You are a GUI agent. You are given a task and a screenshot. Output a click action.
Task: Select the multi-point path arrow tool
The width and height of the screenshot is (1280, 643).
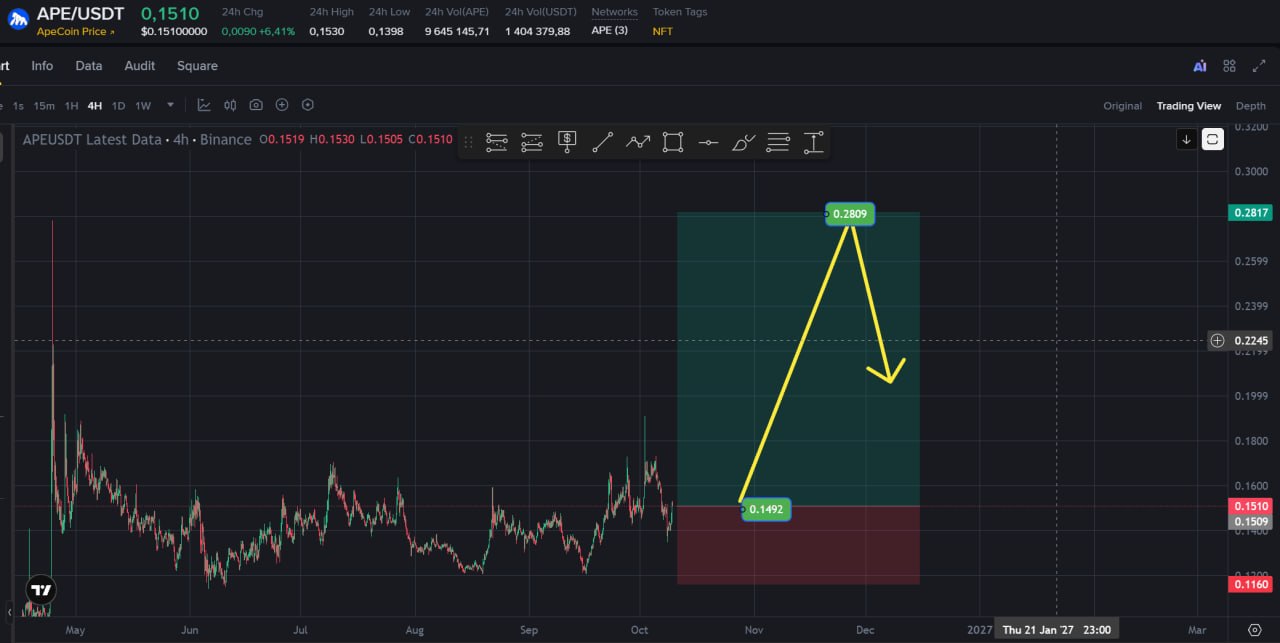[638, 143]
